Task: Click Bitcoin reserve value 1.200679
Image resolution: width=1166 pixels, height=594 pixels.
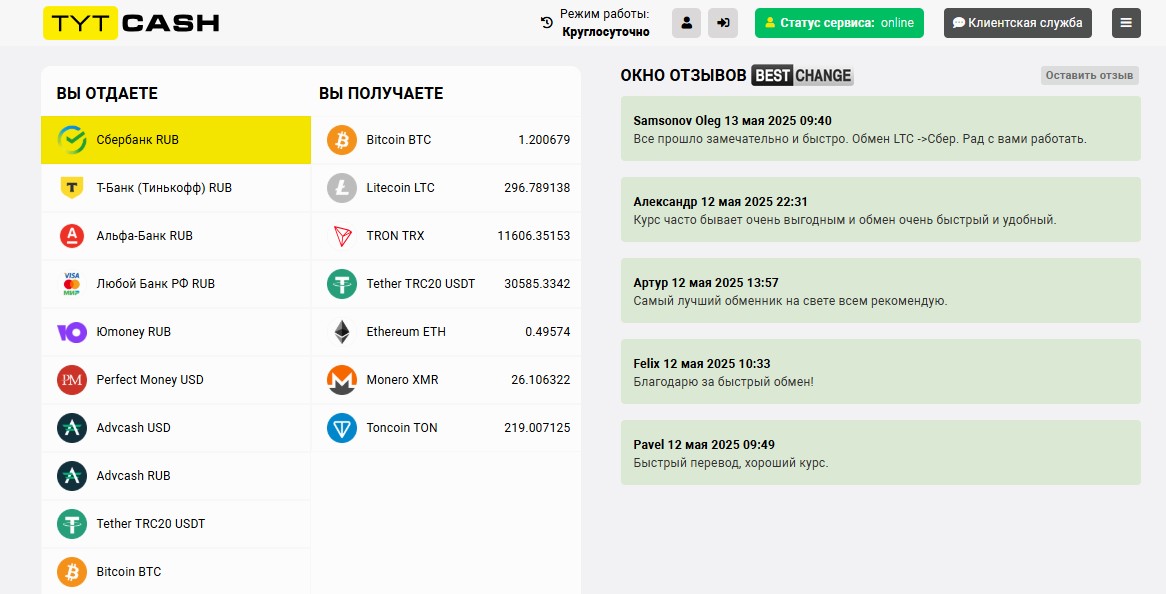Action: tap(544, 140)
